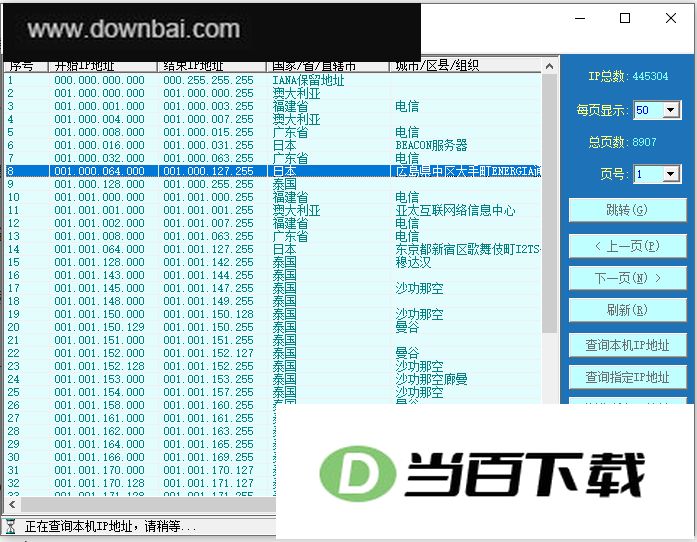697x542 pixels.
Task: Select start IP 001.001.151.000
Action: pos(99,340)
